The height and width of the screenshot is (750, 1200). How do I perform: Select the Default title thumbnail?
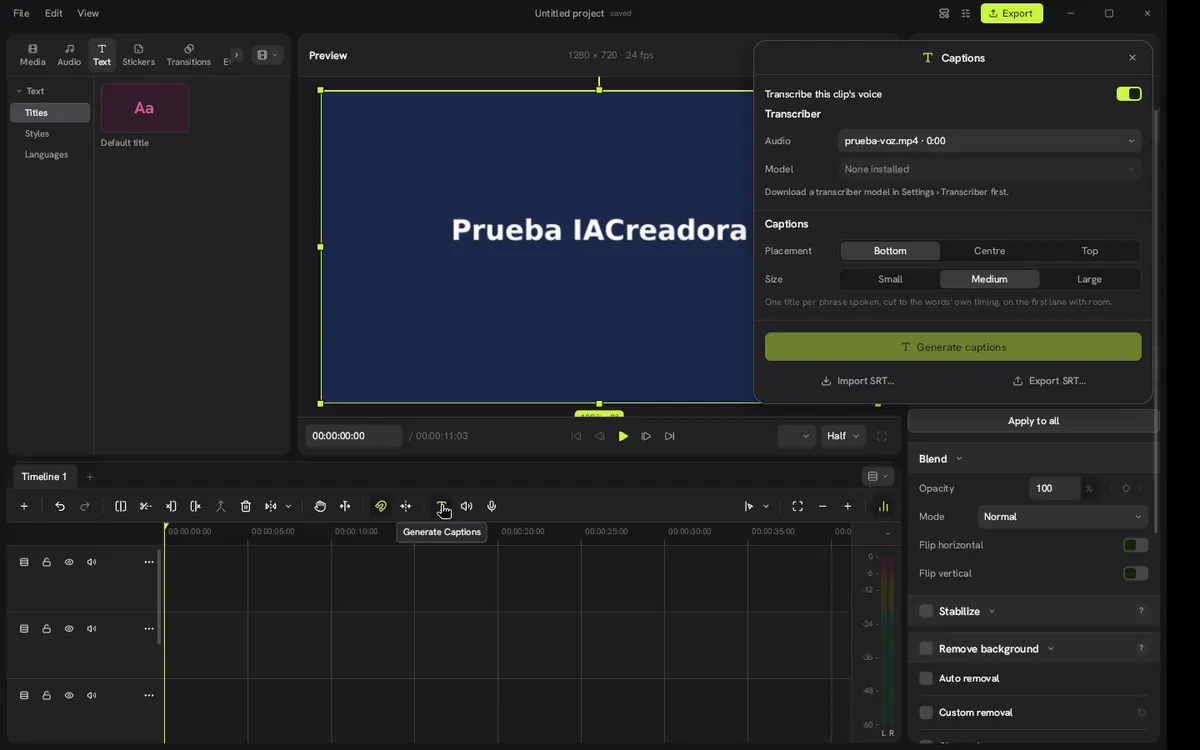click(x=145, y=108)
